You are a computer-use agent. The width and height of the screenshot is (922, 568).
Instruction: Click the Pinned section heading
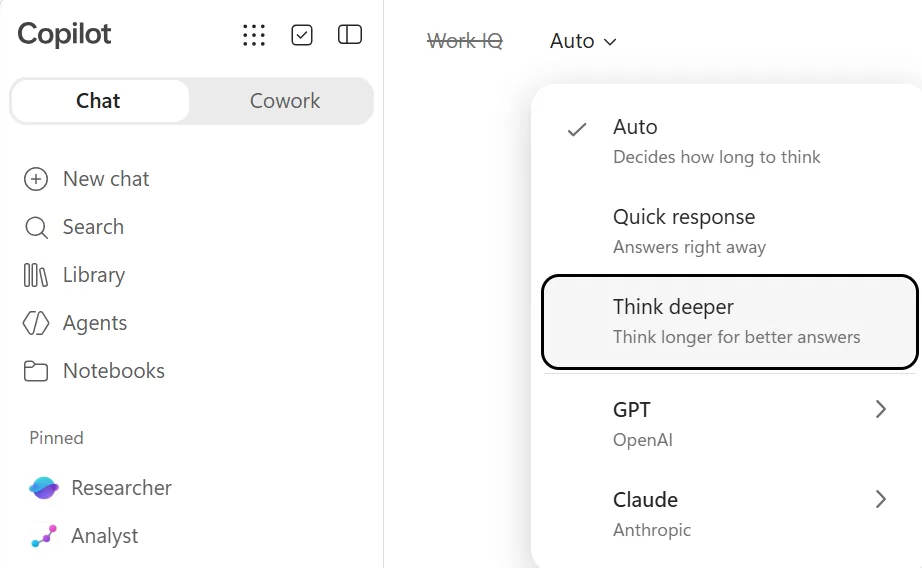point(56,438)
